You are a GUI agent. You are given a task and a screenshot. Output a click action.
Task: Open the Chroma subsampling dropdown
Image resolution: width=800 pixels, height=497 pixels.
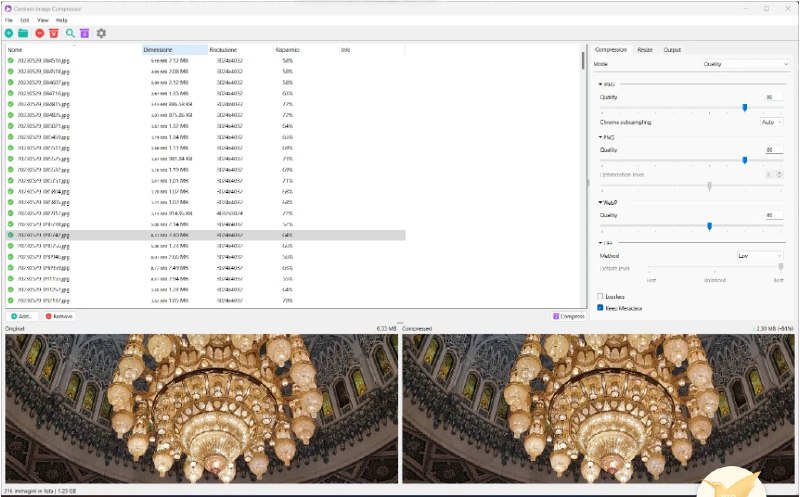pos(771,122)
